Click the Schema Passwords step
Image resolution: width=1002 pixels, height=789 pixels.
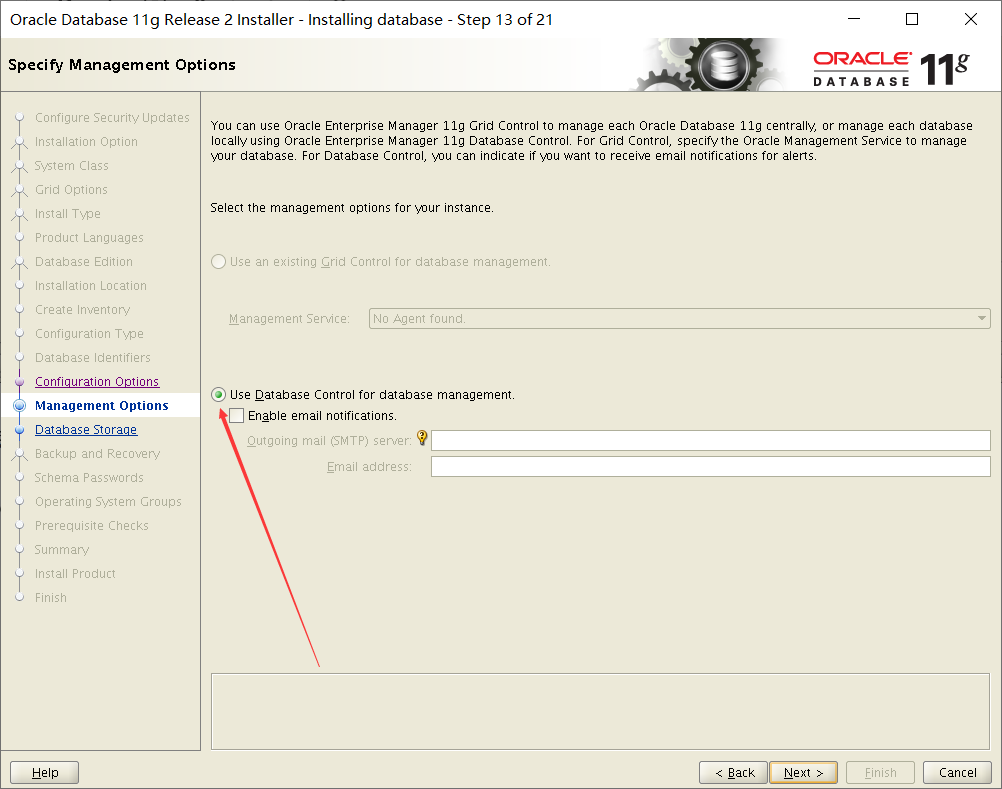pyautogui.click(x=89, y=477)
